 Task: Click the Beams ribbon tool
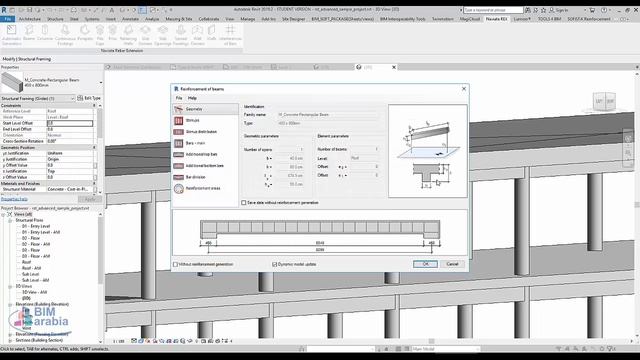tap(29, 33)
